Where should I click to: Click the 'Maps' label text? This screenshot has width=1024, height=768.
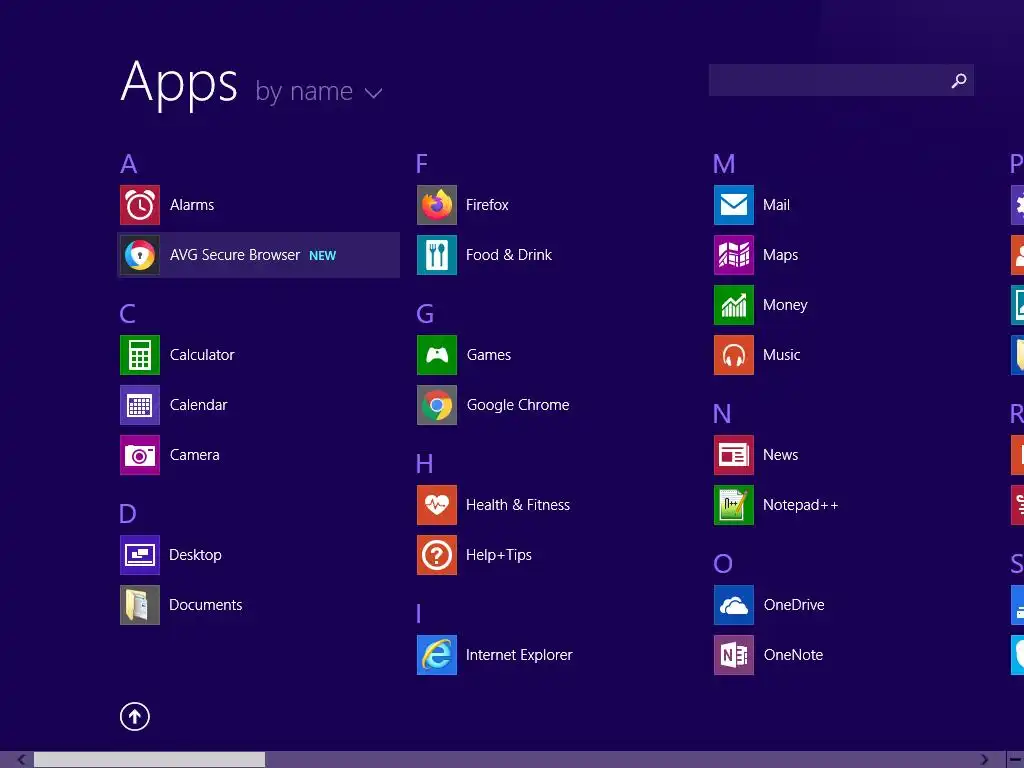pyautogui.click(x=780, y=255)
